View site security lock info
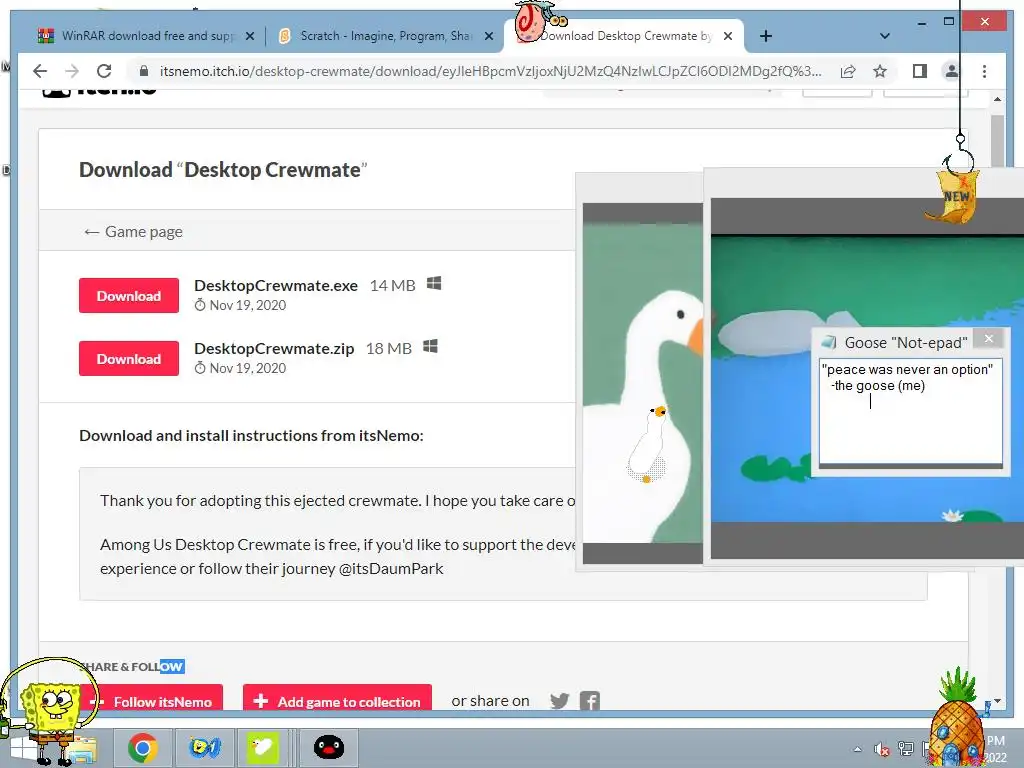Screen dimensions: 1024x768 tap(144, 71)
